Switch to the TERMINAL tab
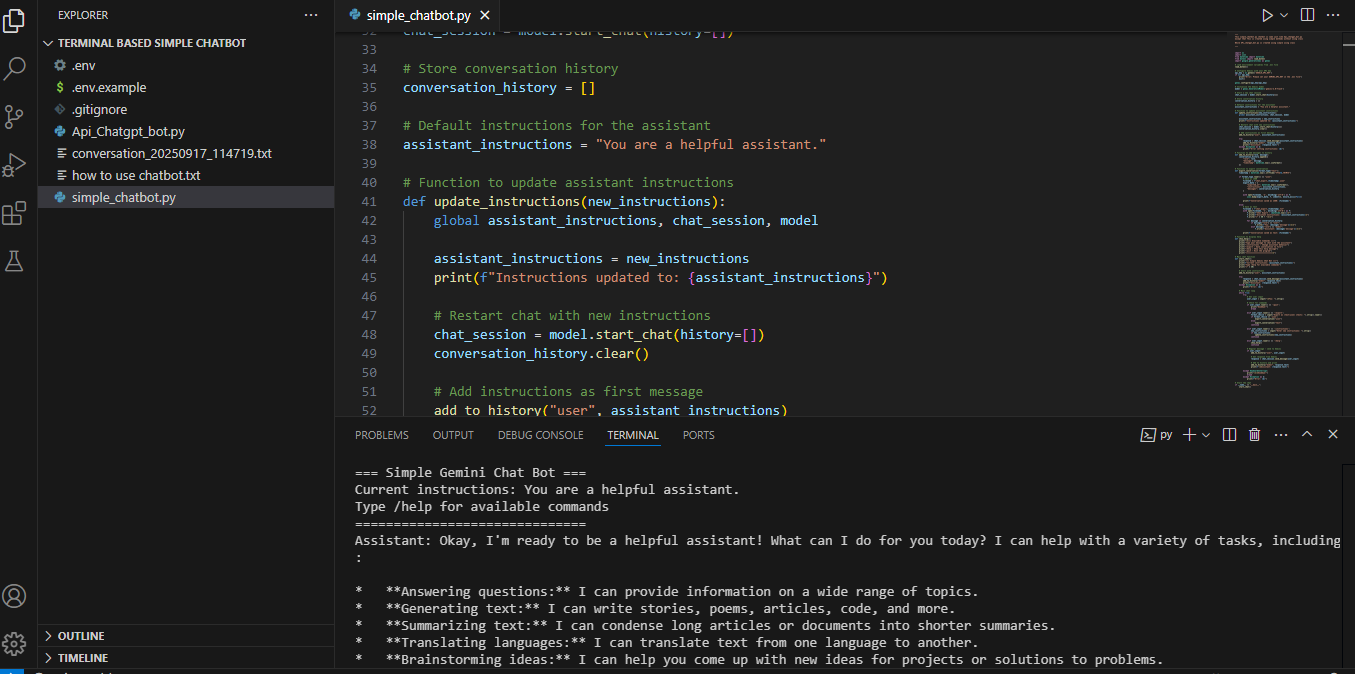This screenshot has height=674, width=1355. [x=633, y=435]
